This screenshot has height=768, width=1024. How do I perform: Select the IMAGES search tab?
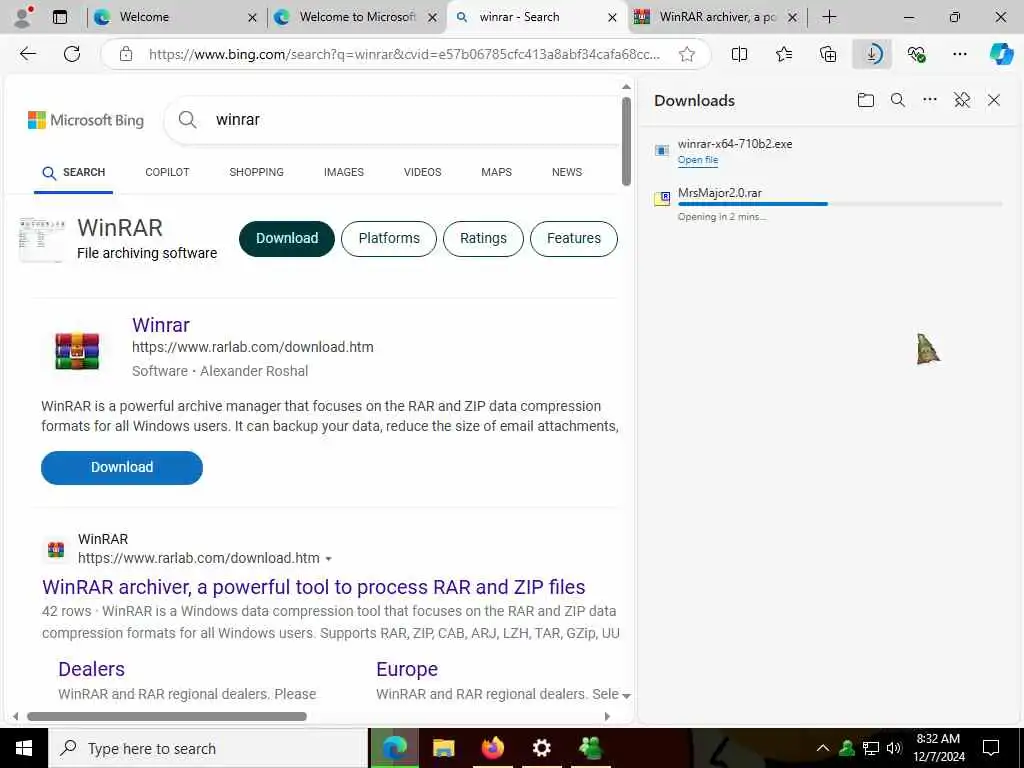tap(344, 172)
